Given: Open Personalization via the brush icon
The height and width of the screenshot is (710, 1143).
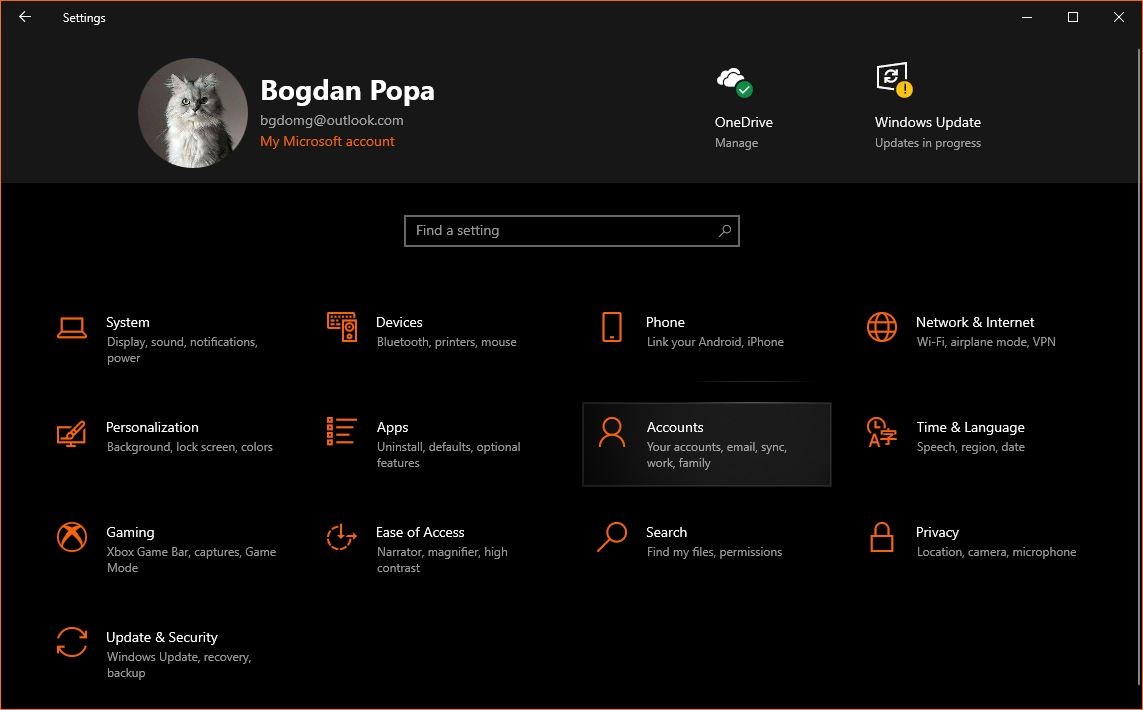Looking at the screenshot, I should coord(71,432).
